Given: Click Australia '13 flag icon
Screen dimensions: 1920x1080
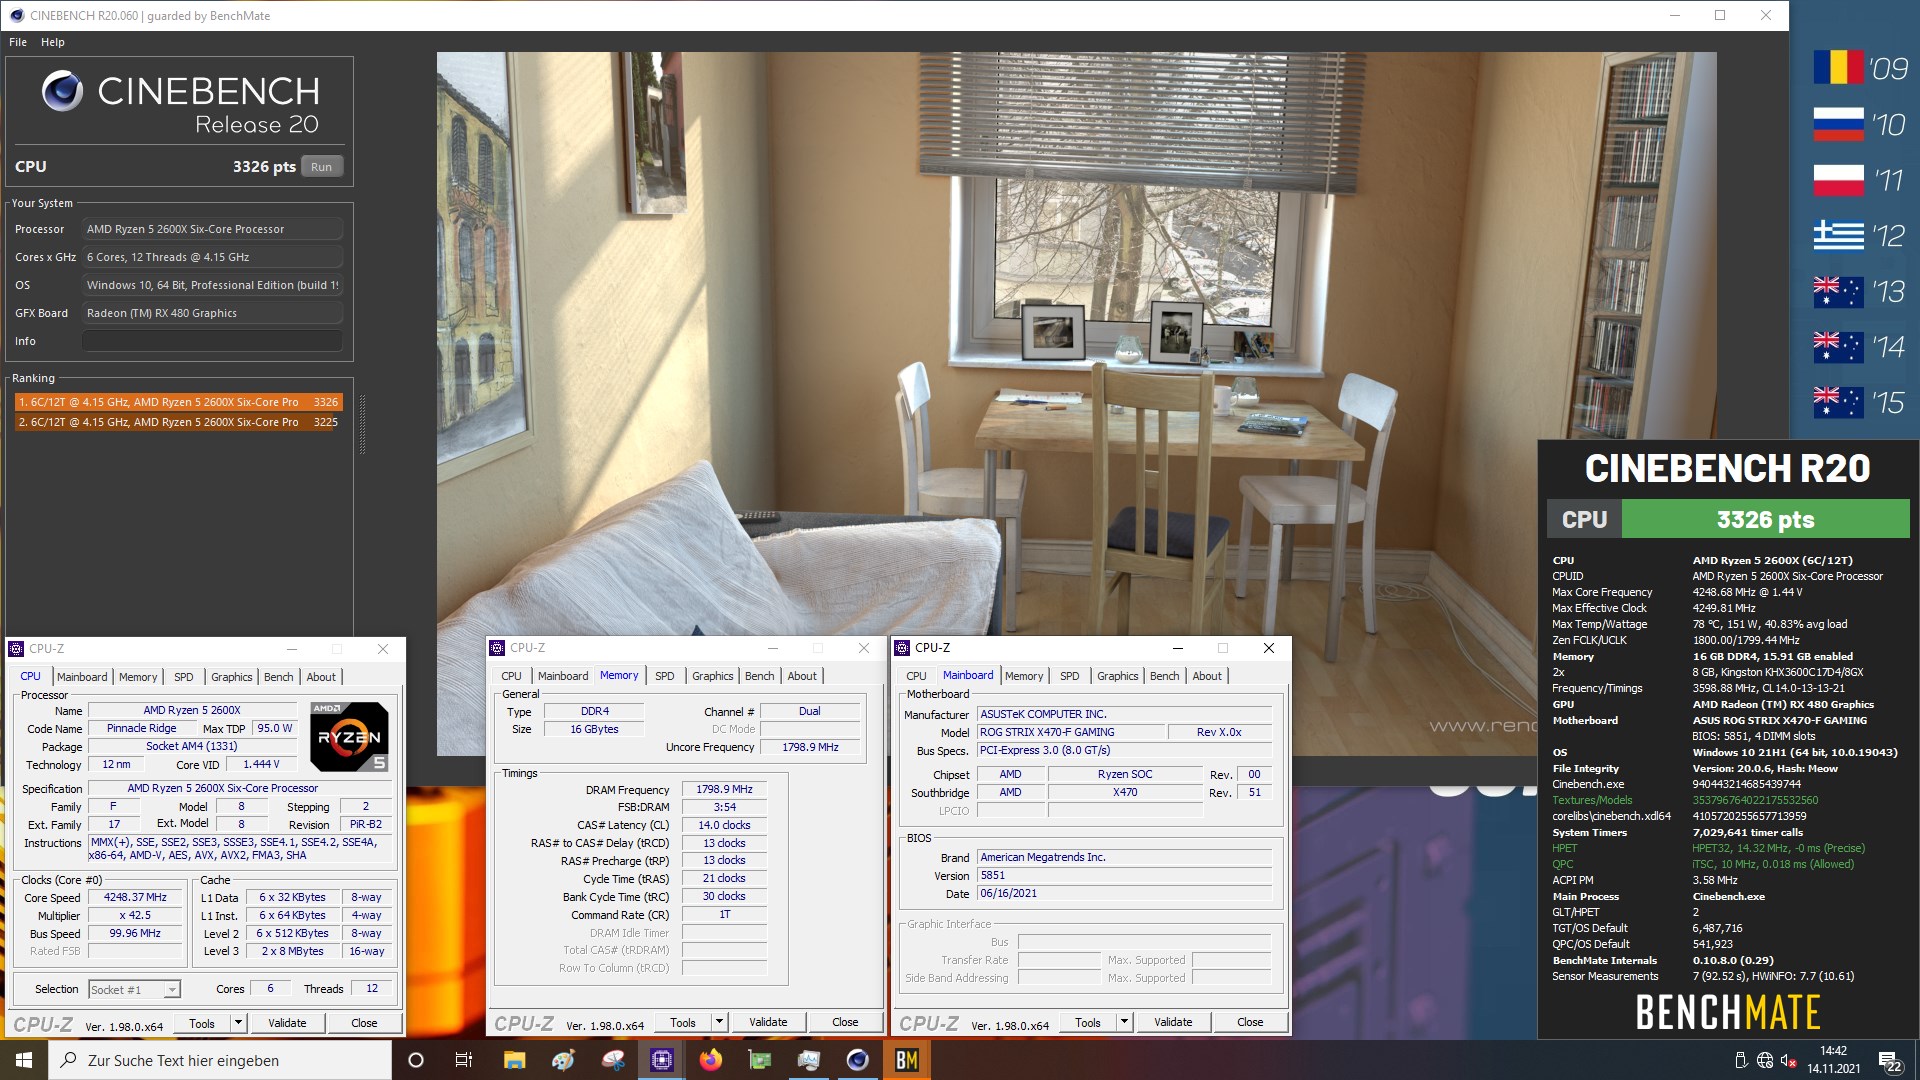Looking at the screenshot, I should (1839, 292).
